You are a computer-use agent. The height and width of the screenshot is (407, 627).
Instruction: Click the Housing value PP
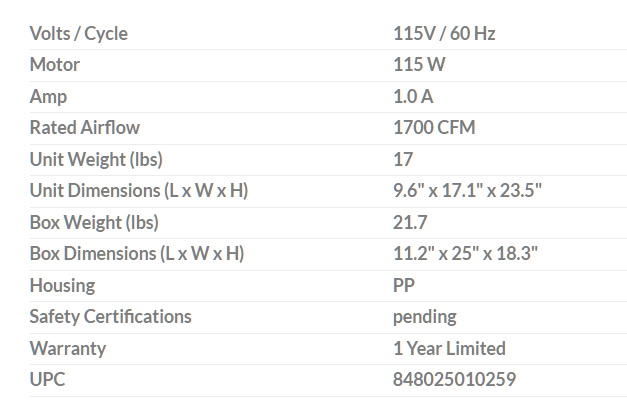(x=405, y=286)
